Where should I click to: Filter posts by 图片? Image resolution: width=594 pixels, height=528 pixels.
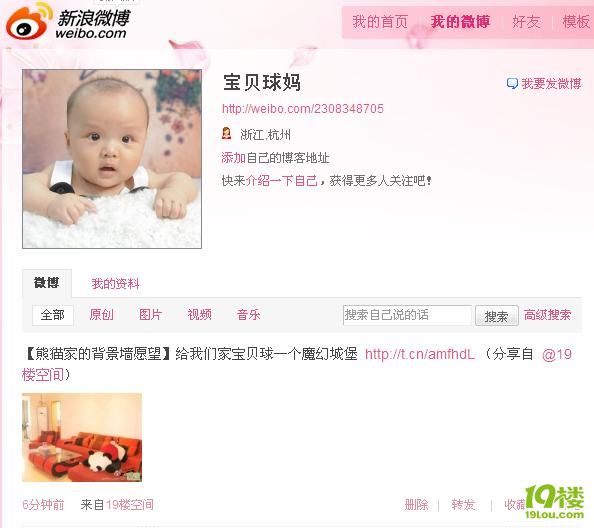click(150, 314)
